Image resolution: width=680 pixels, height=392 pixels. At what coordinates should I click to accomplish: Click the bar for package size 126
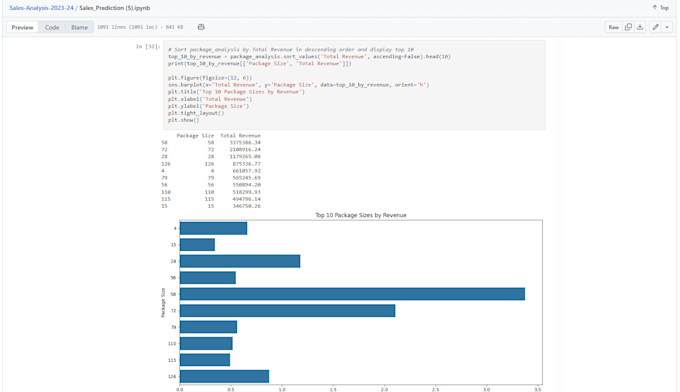224,376
